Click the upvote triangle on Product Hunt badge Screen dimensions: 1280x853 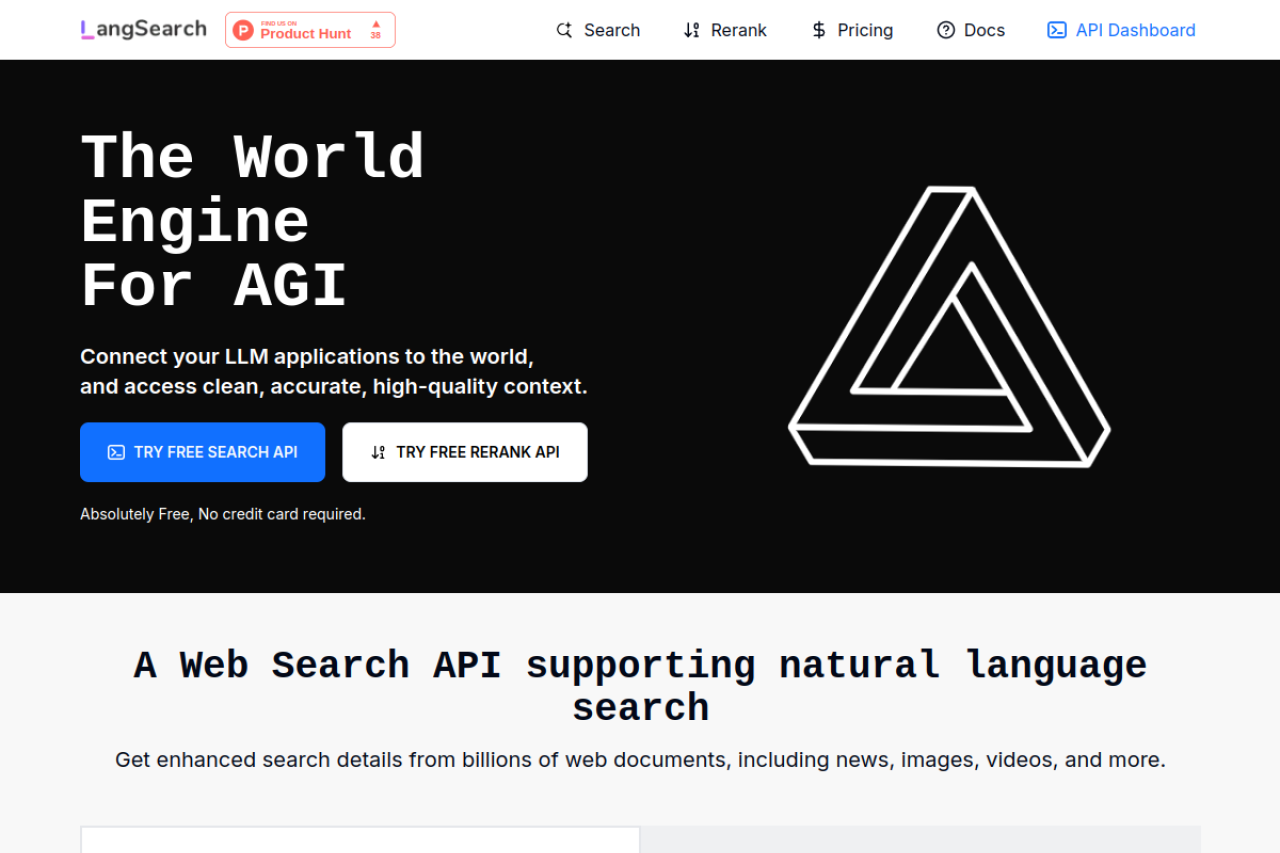[375, 23]
